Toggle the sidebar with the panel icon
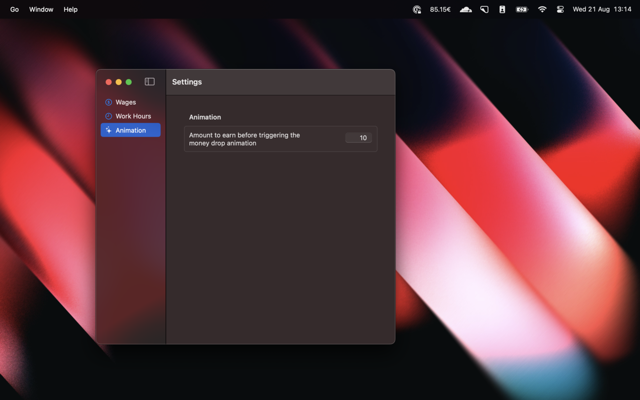640x400 pixels. point(150,82)
